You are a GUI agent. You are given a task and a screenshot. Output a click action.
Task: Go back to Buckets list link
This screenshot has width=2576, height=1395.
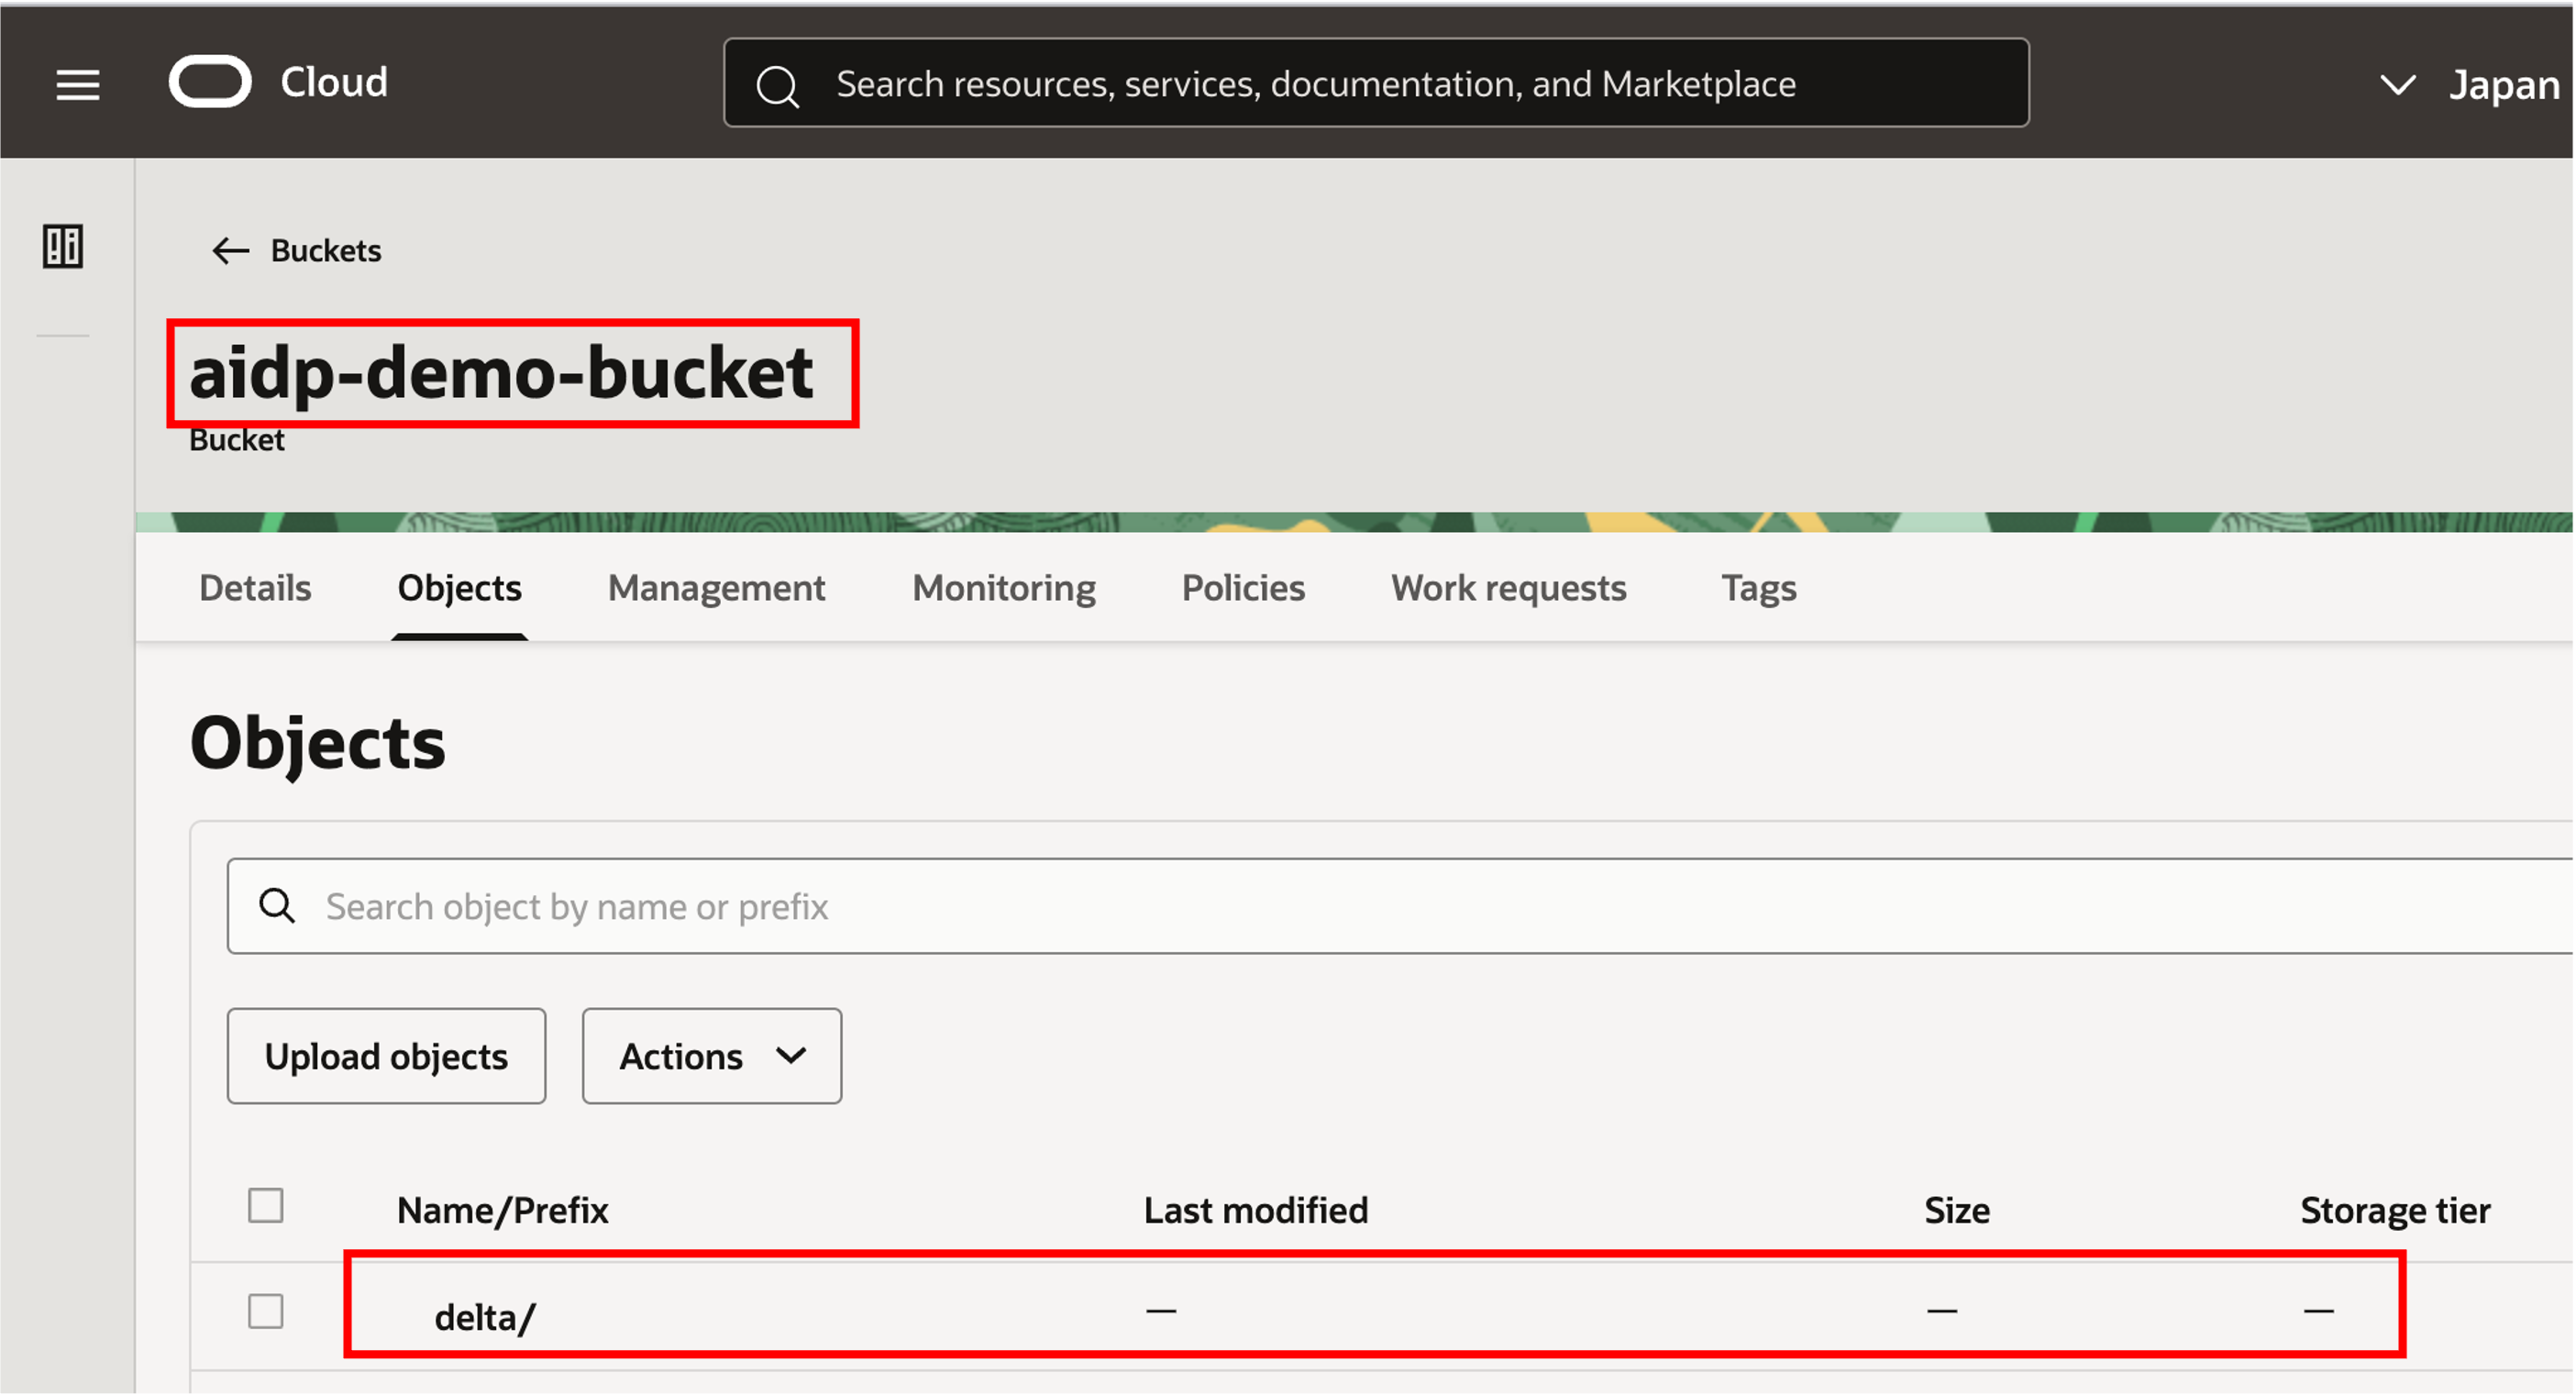click(326, 251)
